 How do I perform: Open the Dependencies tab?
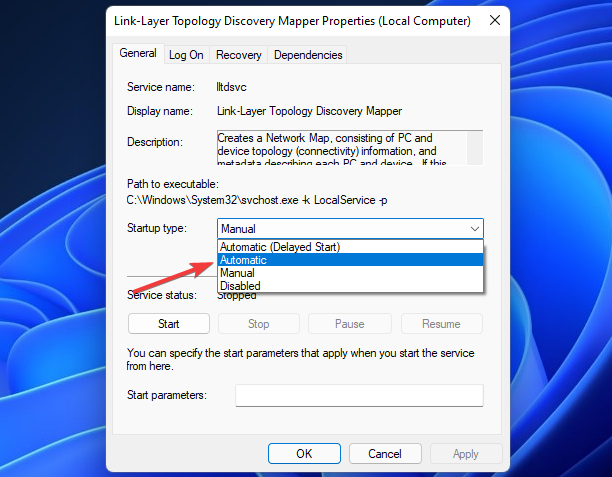[308, 55]
